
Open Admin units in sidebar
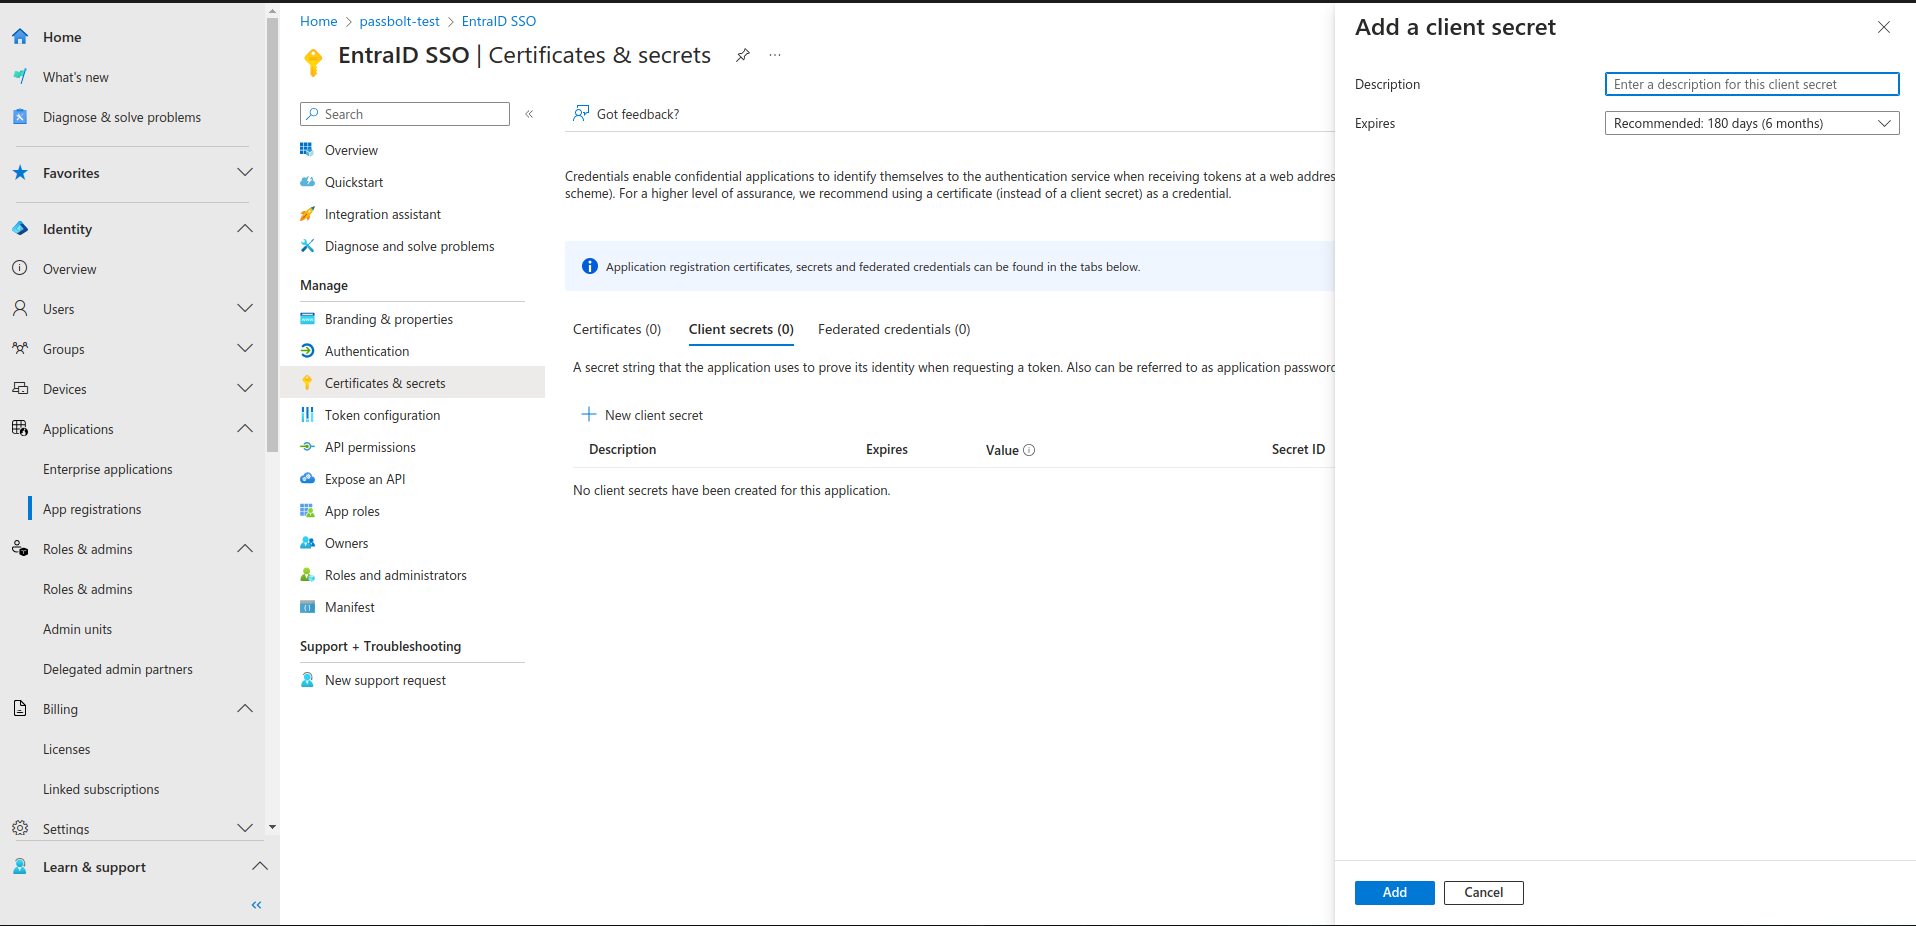[x=78, y=629]
